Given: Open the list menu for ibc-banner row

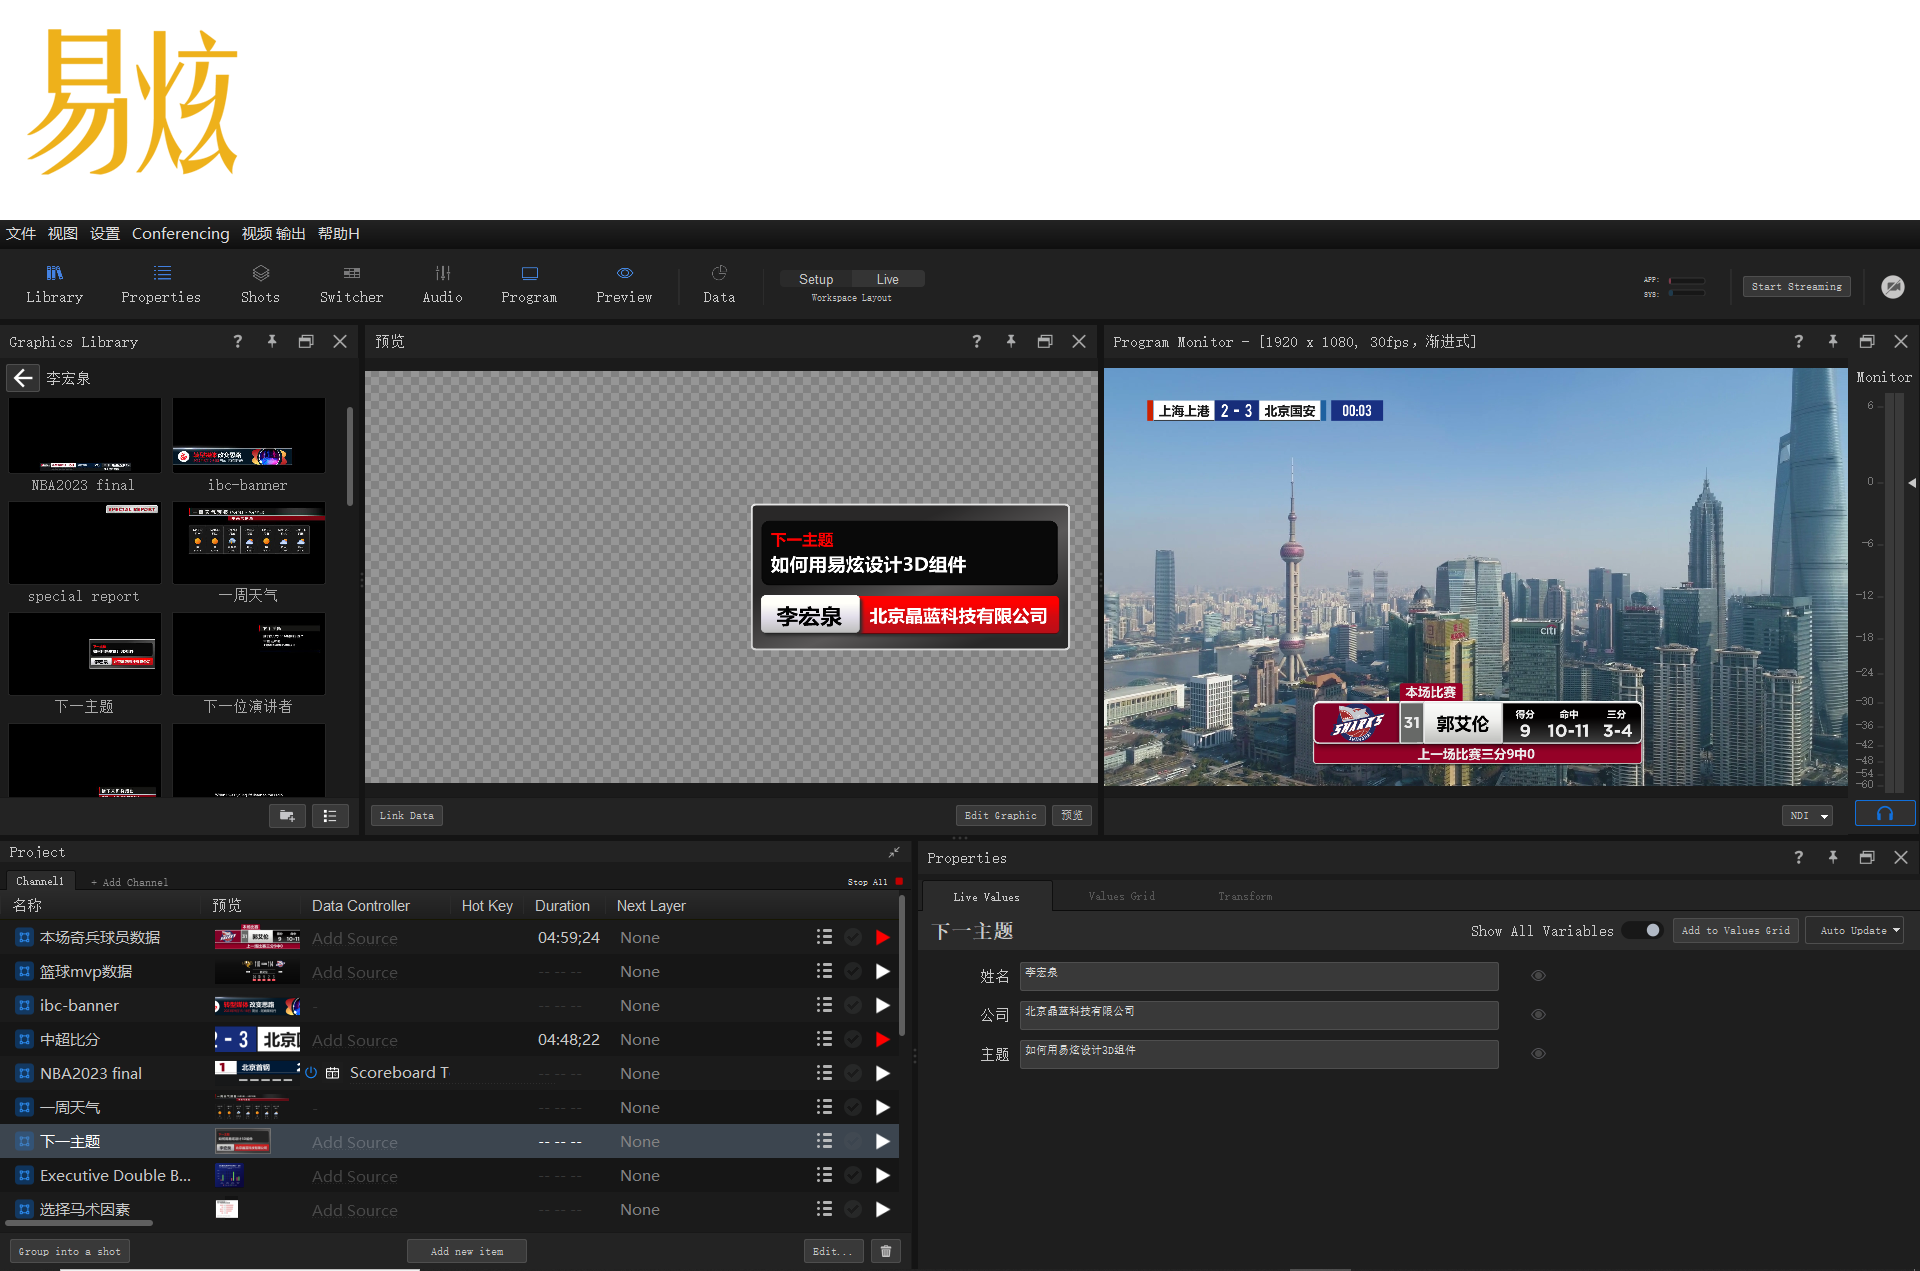Looking at the screenshot, I should click(824, 1005).
